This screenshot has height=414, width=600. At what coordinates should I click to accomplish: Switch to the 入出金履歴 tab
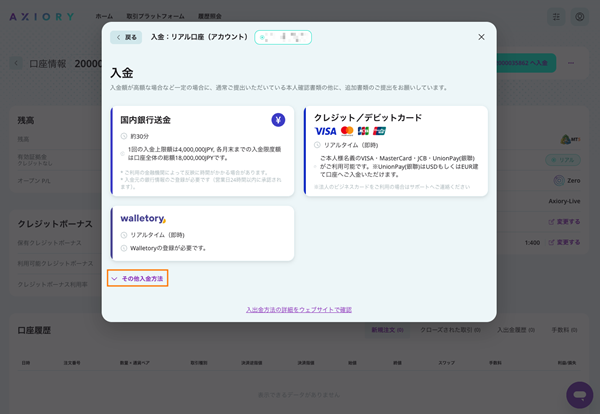click(516, 330)
